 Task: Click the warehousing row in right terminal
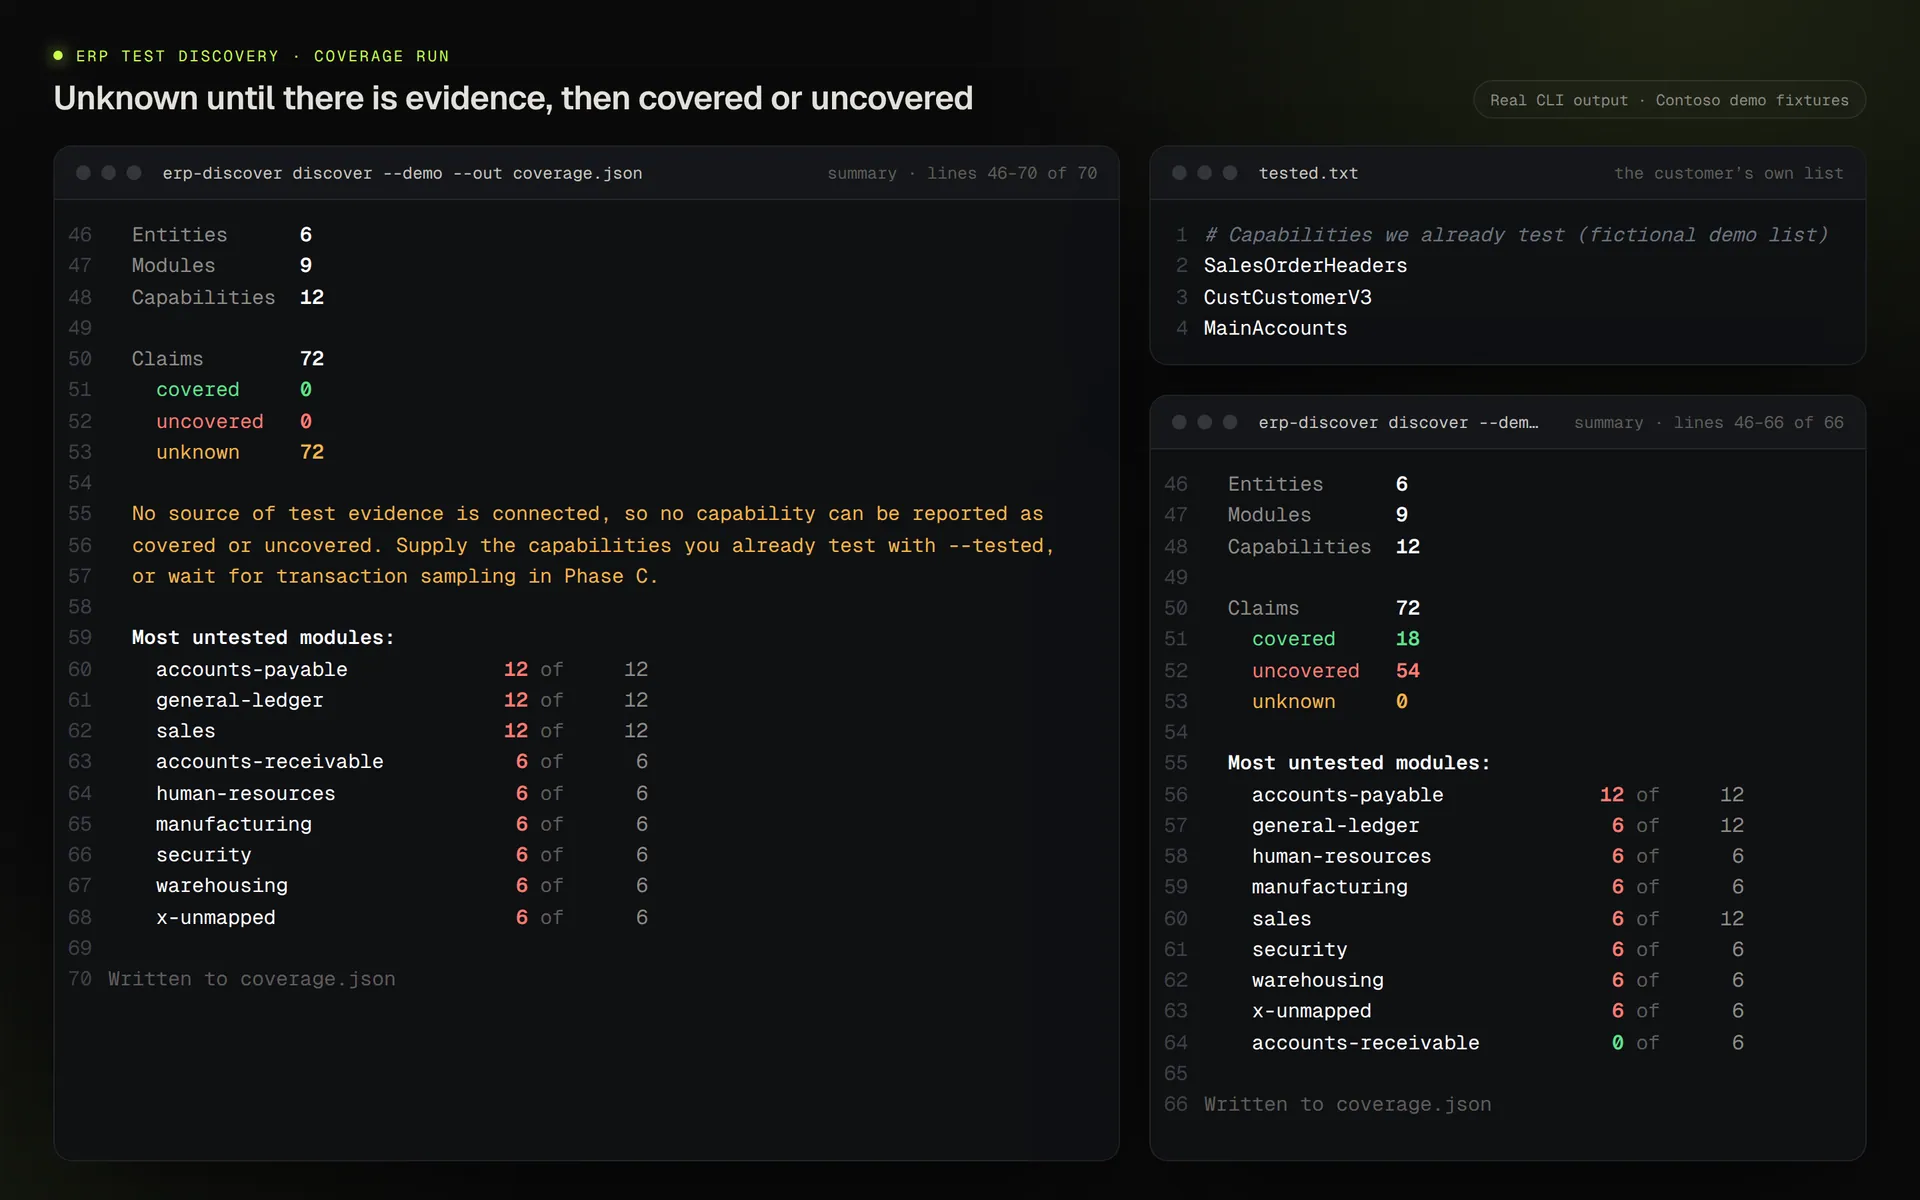coord(1497,980)
